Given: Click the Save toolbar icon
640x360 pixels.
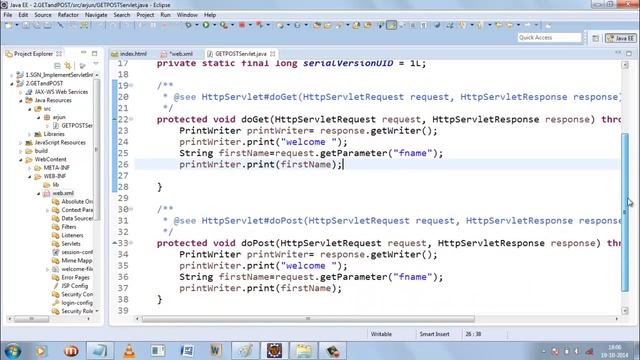Looking at the screenshot, I should [26, 25].
